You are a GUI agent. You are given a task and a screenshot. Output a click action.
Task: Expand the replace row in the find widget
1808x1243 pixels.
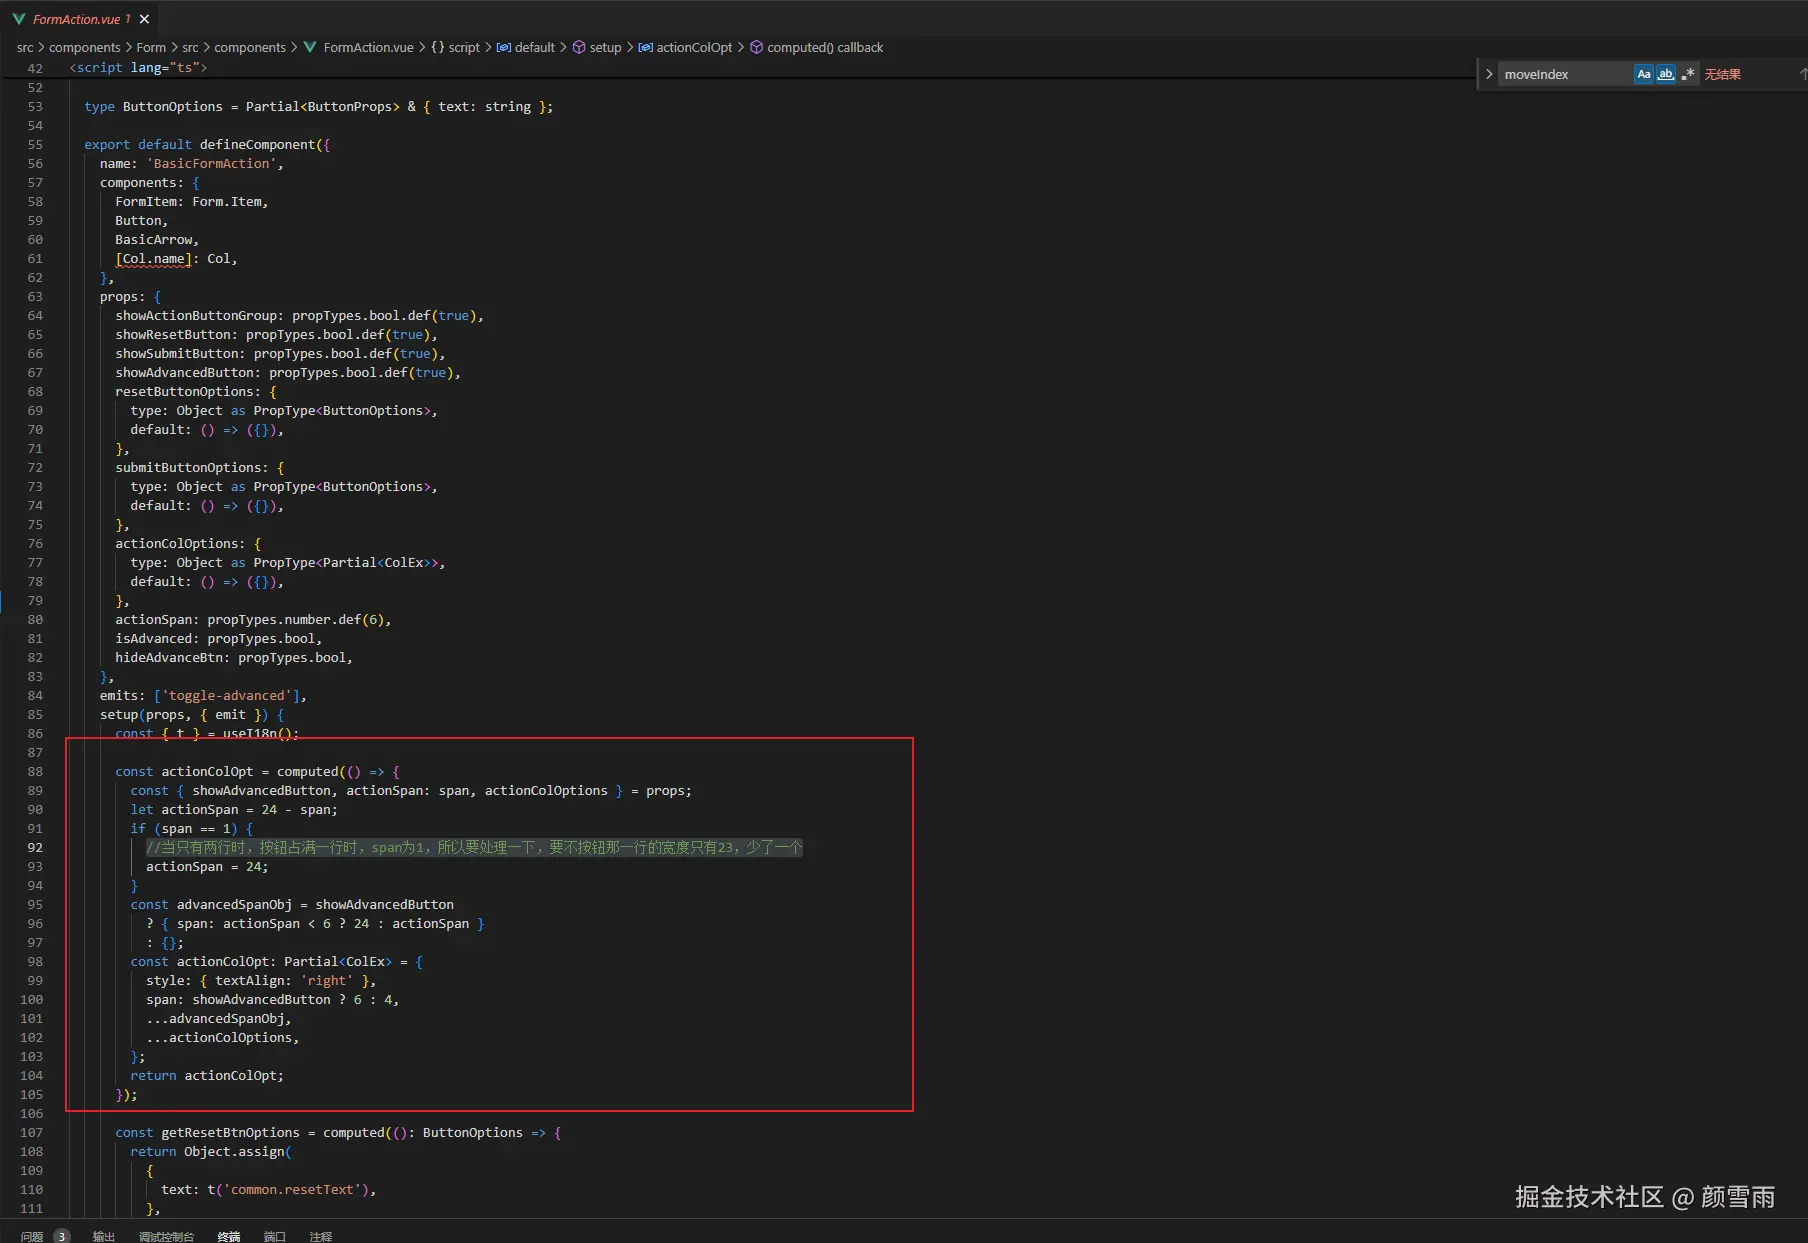(1489, 74)
